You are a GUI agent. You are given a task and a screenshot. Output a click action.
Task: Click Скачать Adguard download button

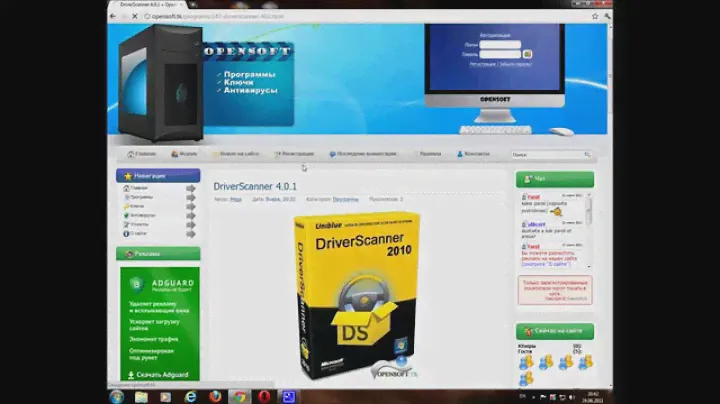[x=160, y=374]
